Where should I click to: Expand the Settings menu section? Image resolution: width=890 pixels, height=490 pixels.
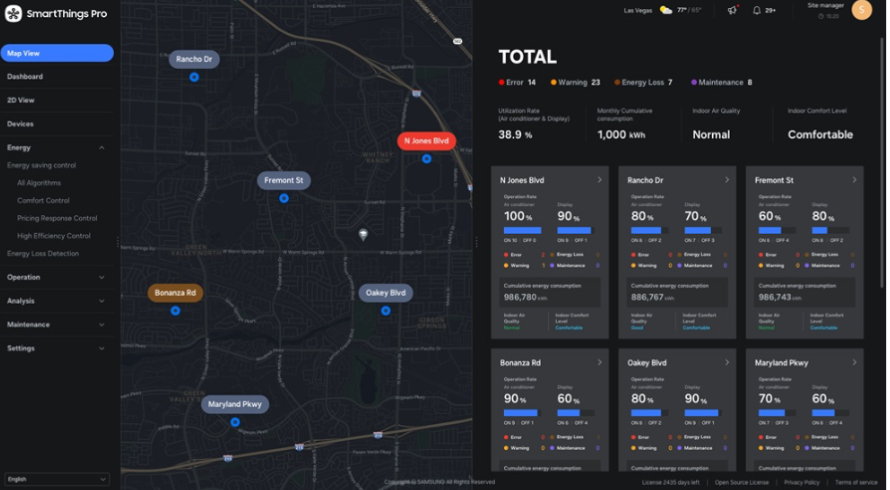102,349
